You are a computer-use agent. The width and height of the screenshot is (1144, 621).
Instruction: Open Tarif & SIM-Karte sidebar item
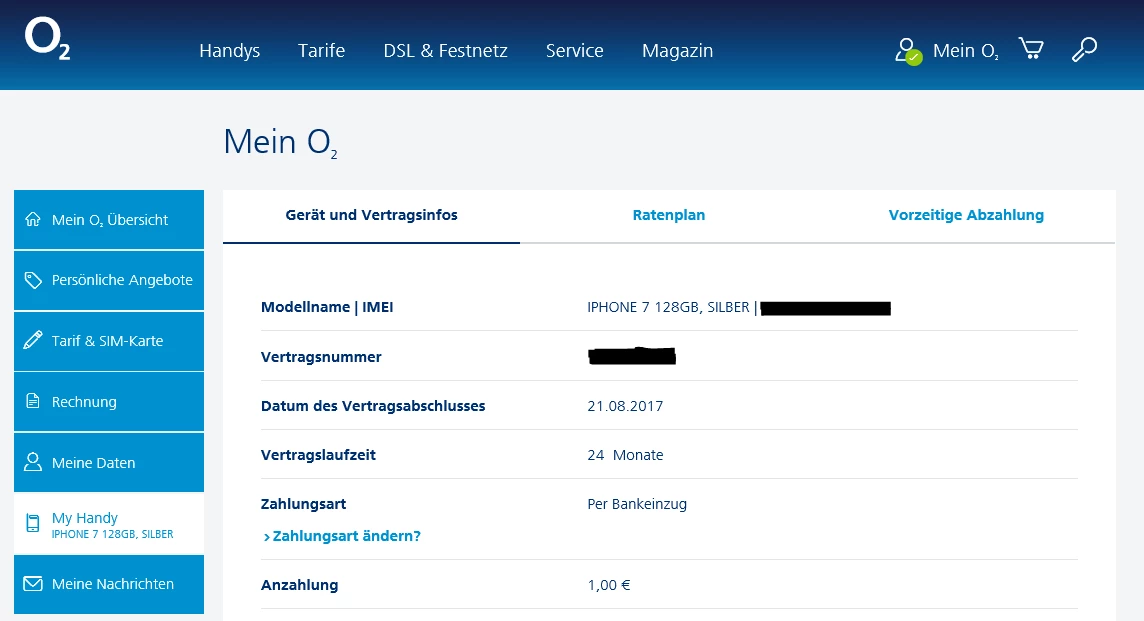pyautogui.click(x=109, y=341)
